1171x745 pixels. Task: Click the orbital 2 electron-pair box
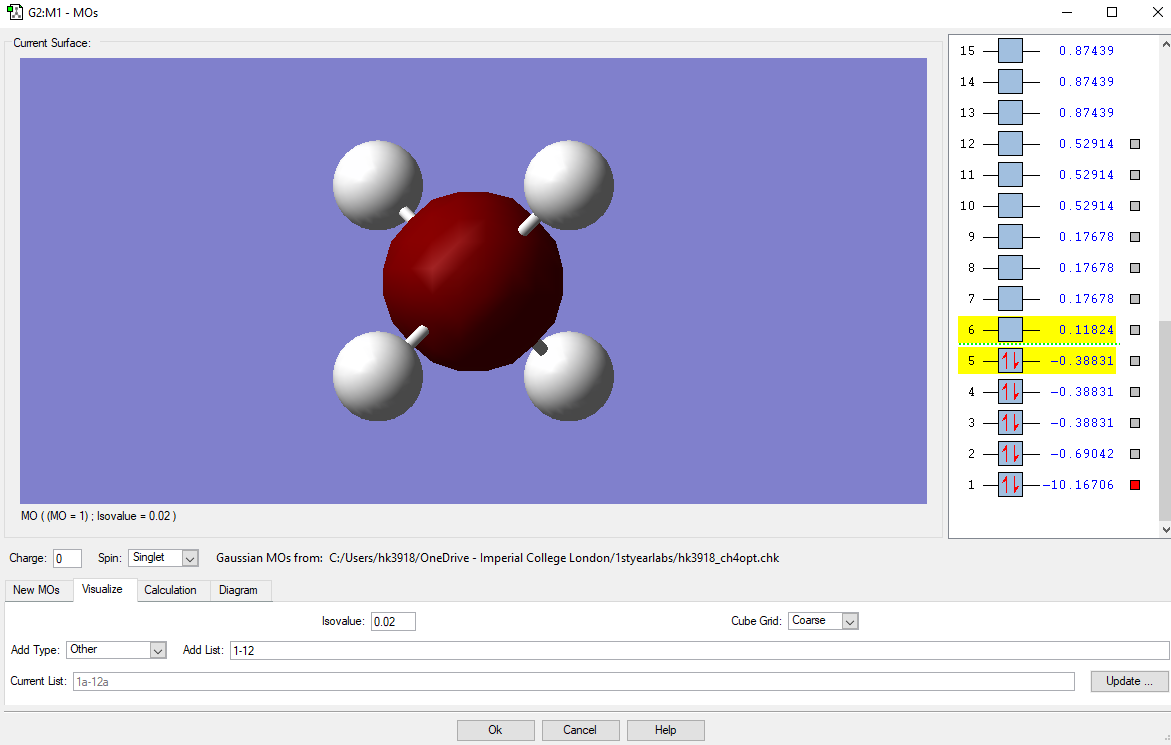(x=1010, y=454)
